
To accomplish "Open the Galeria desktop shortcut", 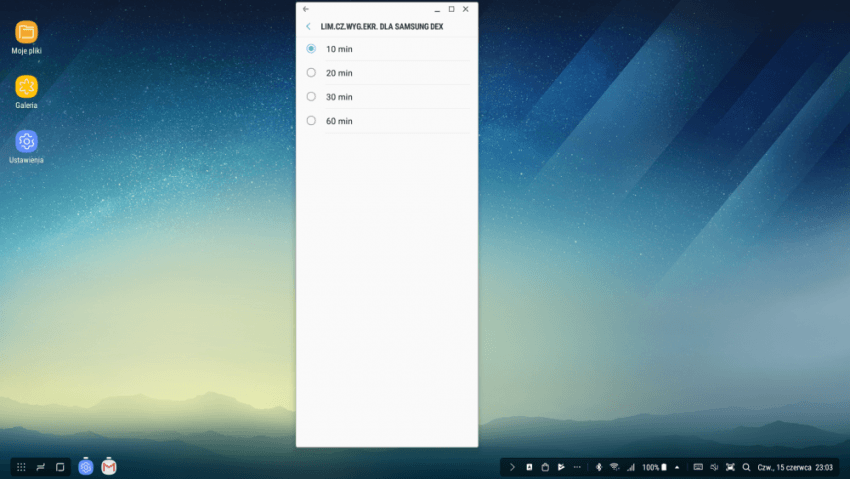I will click(27, 87).
